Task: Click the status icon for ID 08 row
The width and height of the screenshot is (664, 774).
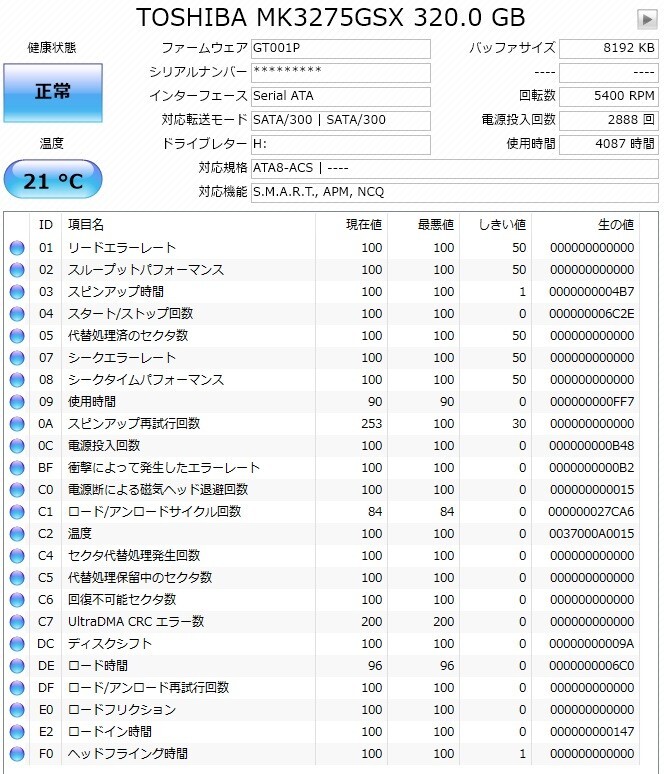Action: (x=17, y=380)
